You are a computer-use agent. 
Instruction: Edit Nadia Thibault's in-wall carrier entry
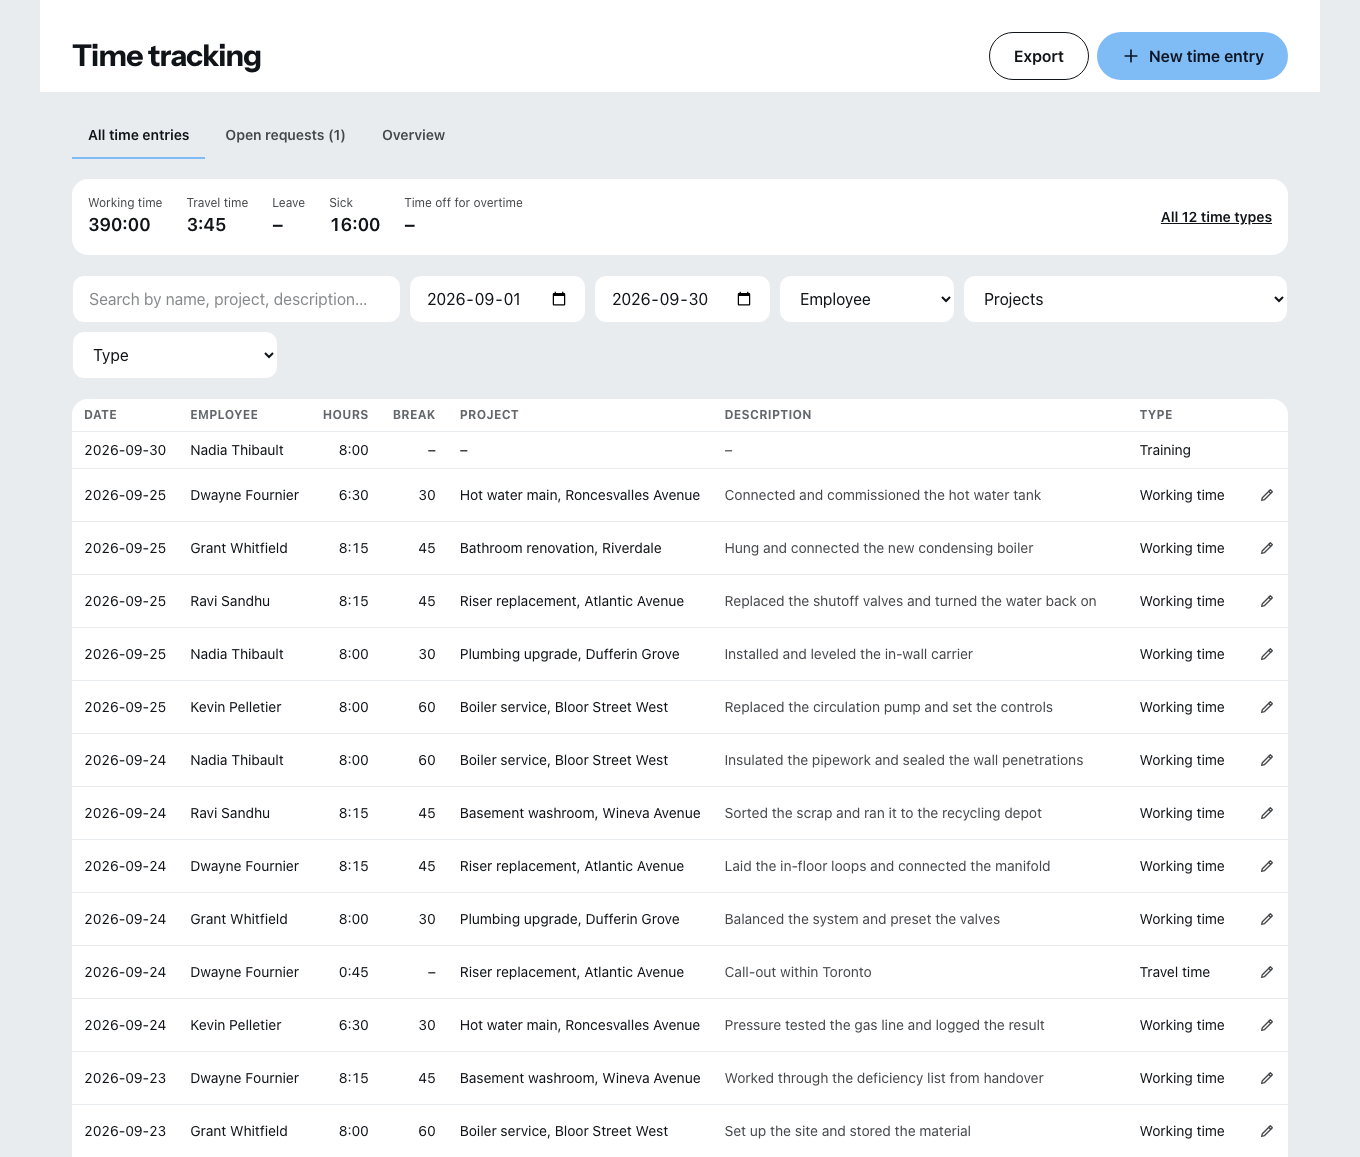[1267, 654]
